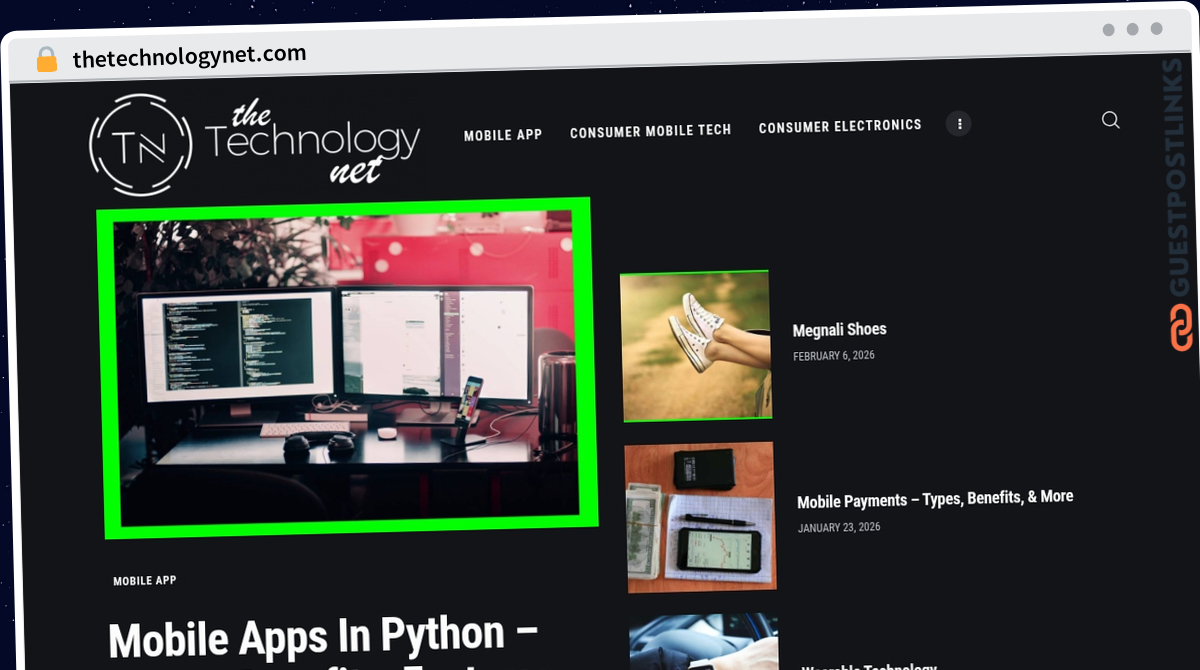Screen dimensions: 1200x670
Task: Click the January 23, 2026 date
Action: click(x=839, y=527)
